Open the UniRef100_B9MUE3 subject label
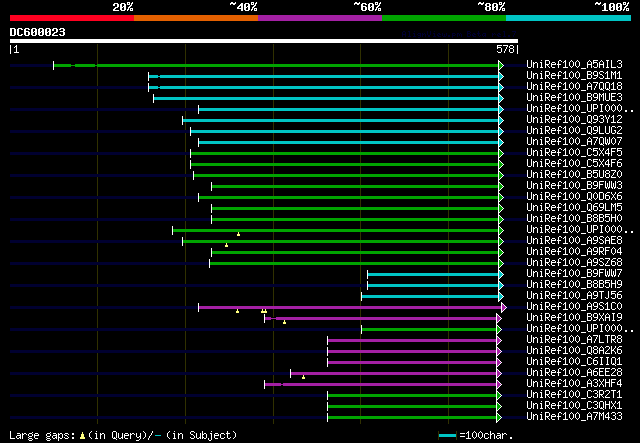Image resolution: width=640 pixels, height=443 pixels. pos(574,98)
